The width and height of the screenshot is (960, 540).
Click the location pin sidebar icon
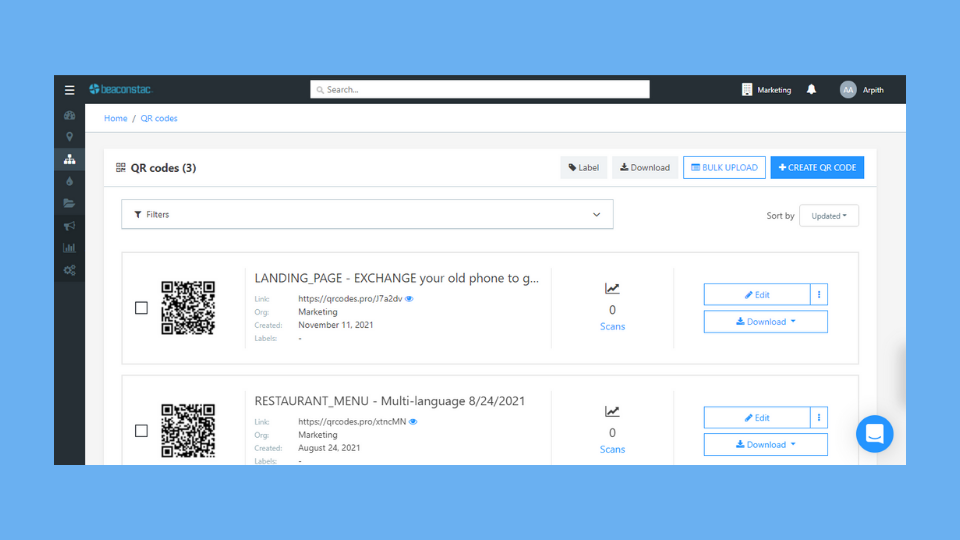(69, 136)
